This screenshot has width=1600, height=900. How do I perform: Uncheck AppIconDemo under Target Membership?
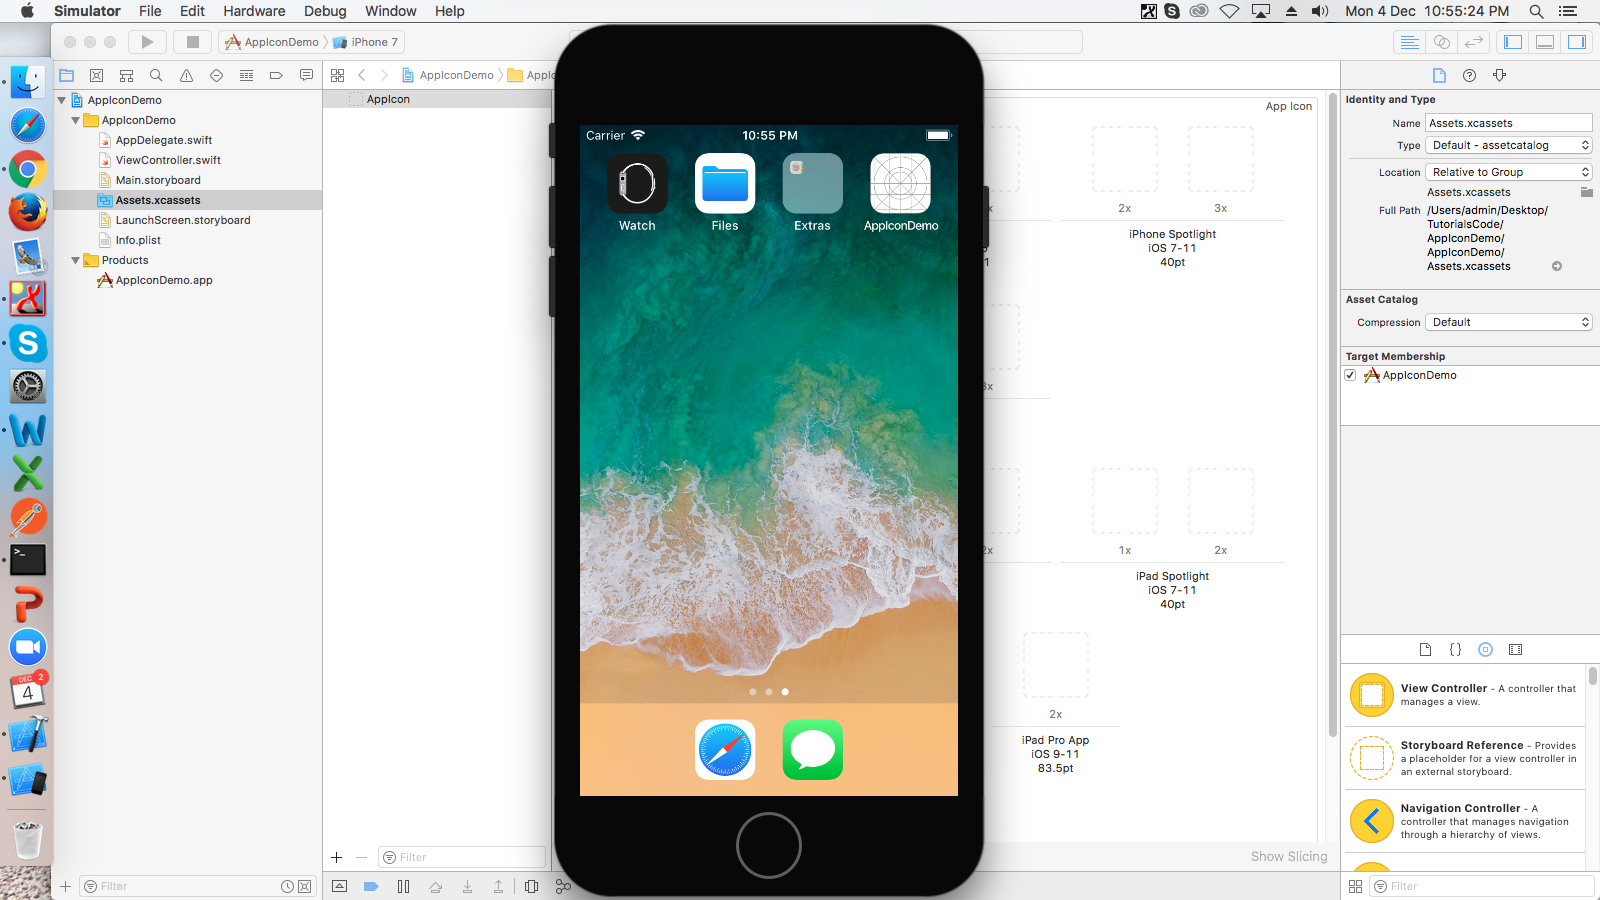(x=1350, y=375)
